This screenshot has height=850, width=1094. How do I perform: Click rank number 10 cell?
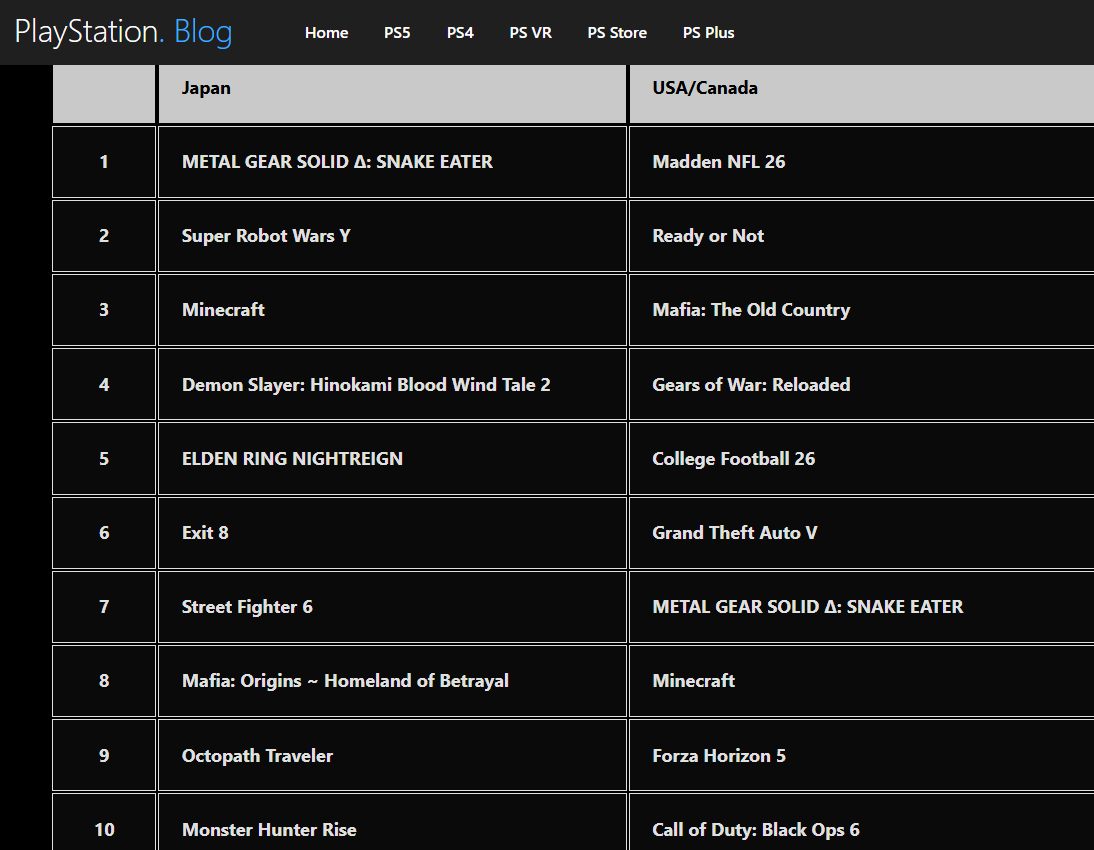pos(104,823)
